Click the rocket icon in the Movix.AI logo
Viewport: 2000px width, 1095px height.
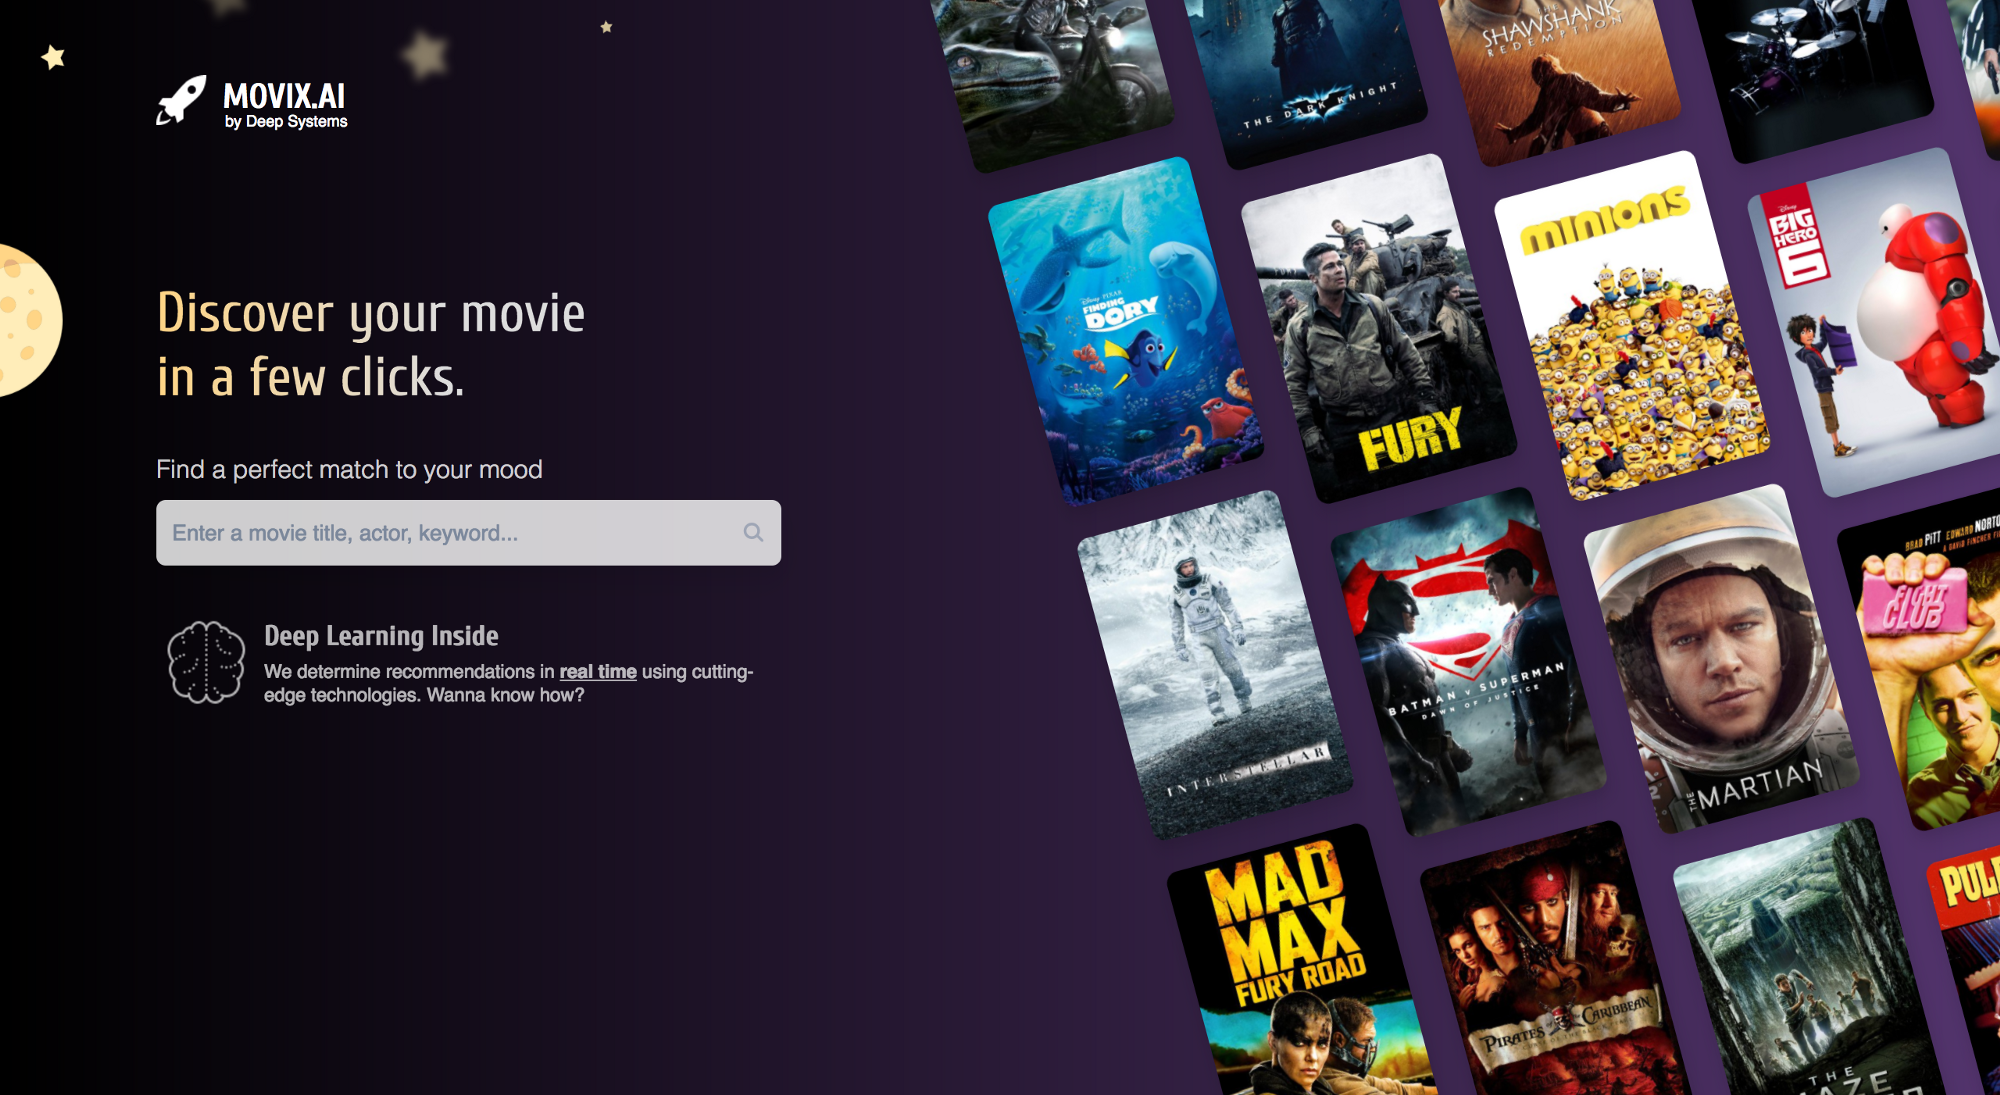(x=180, y=100)
